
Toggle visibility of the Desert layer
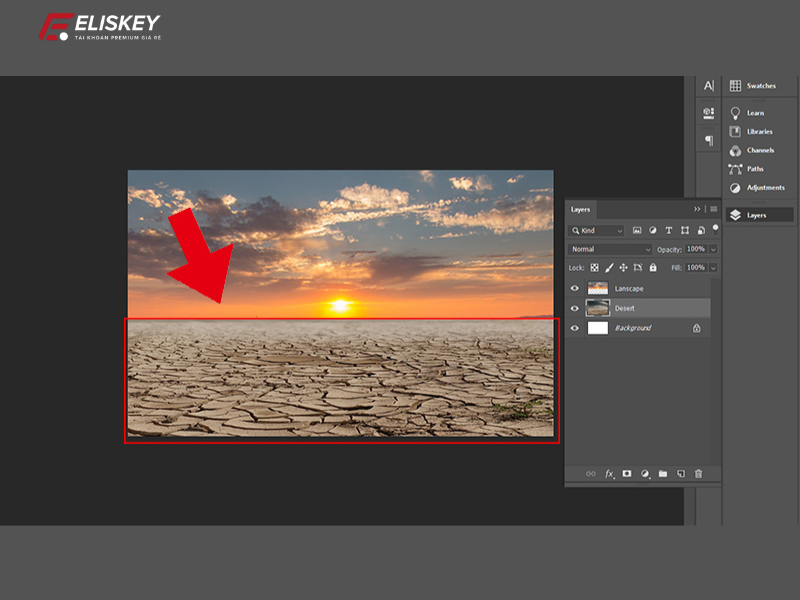click(575, 307)
